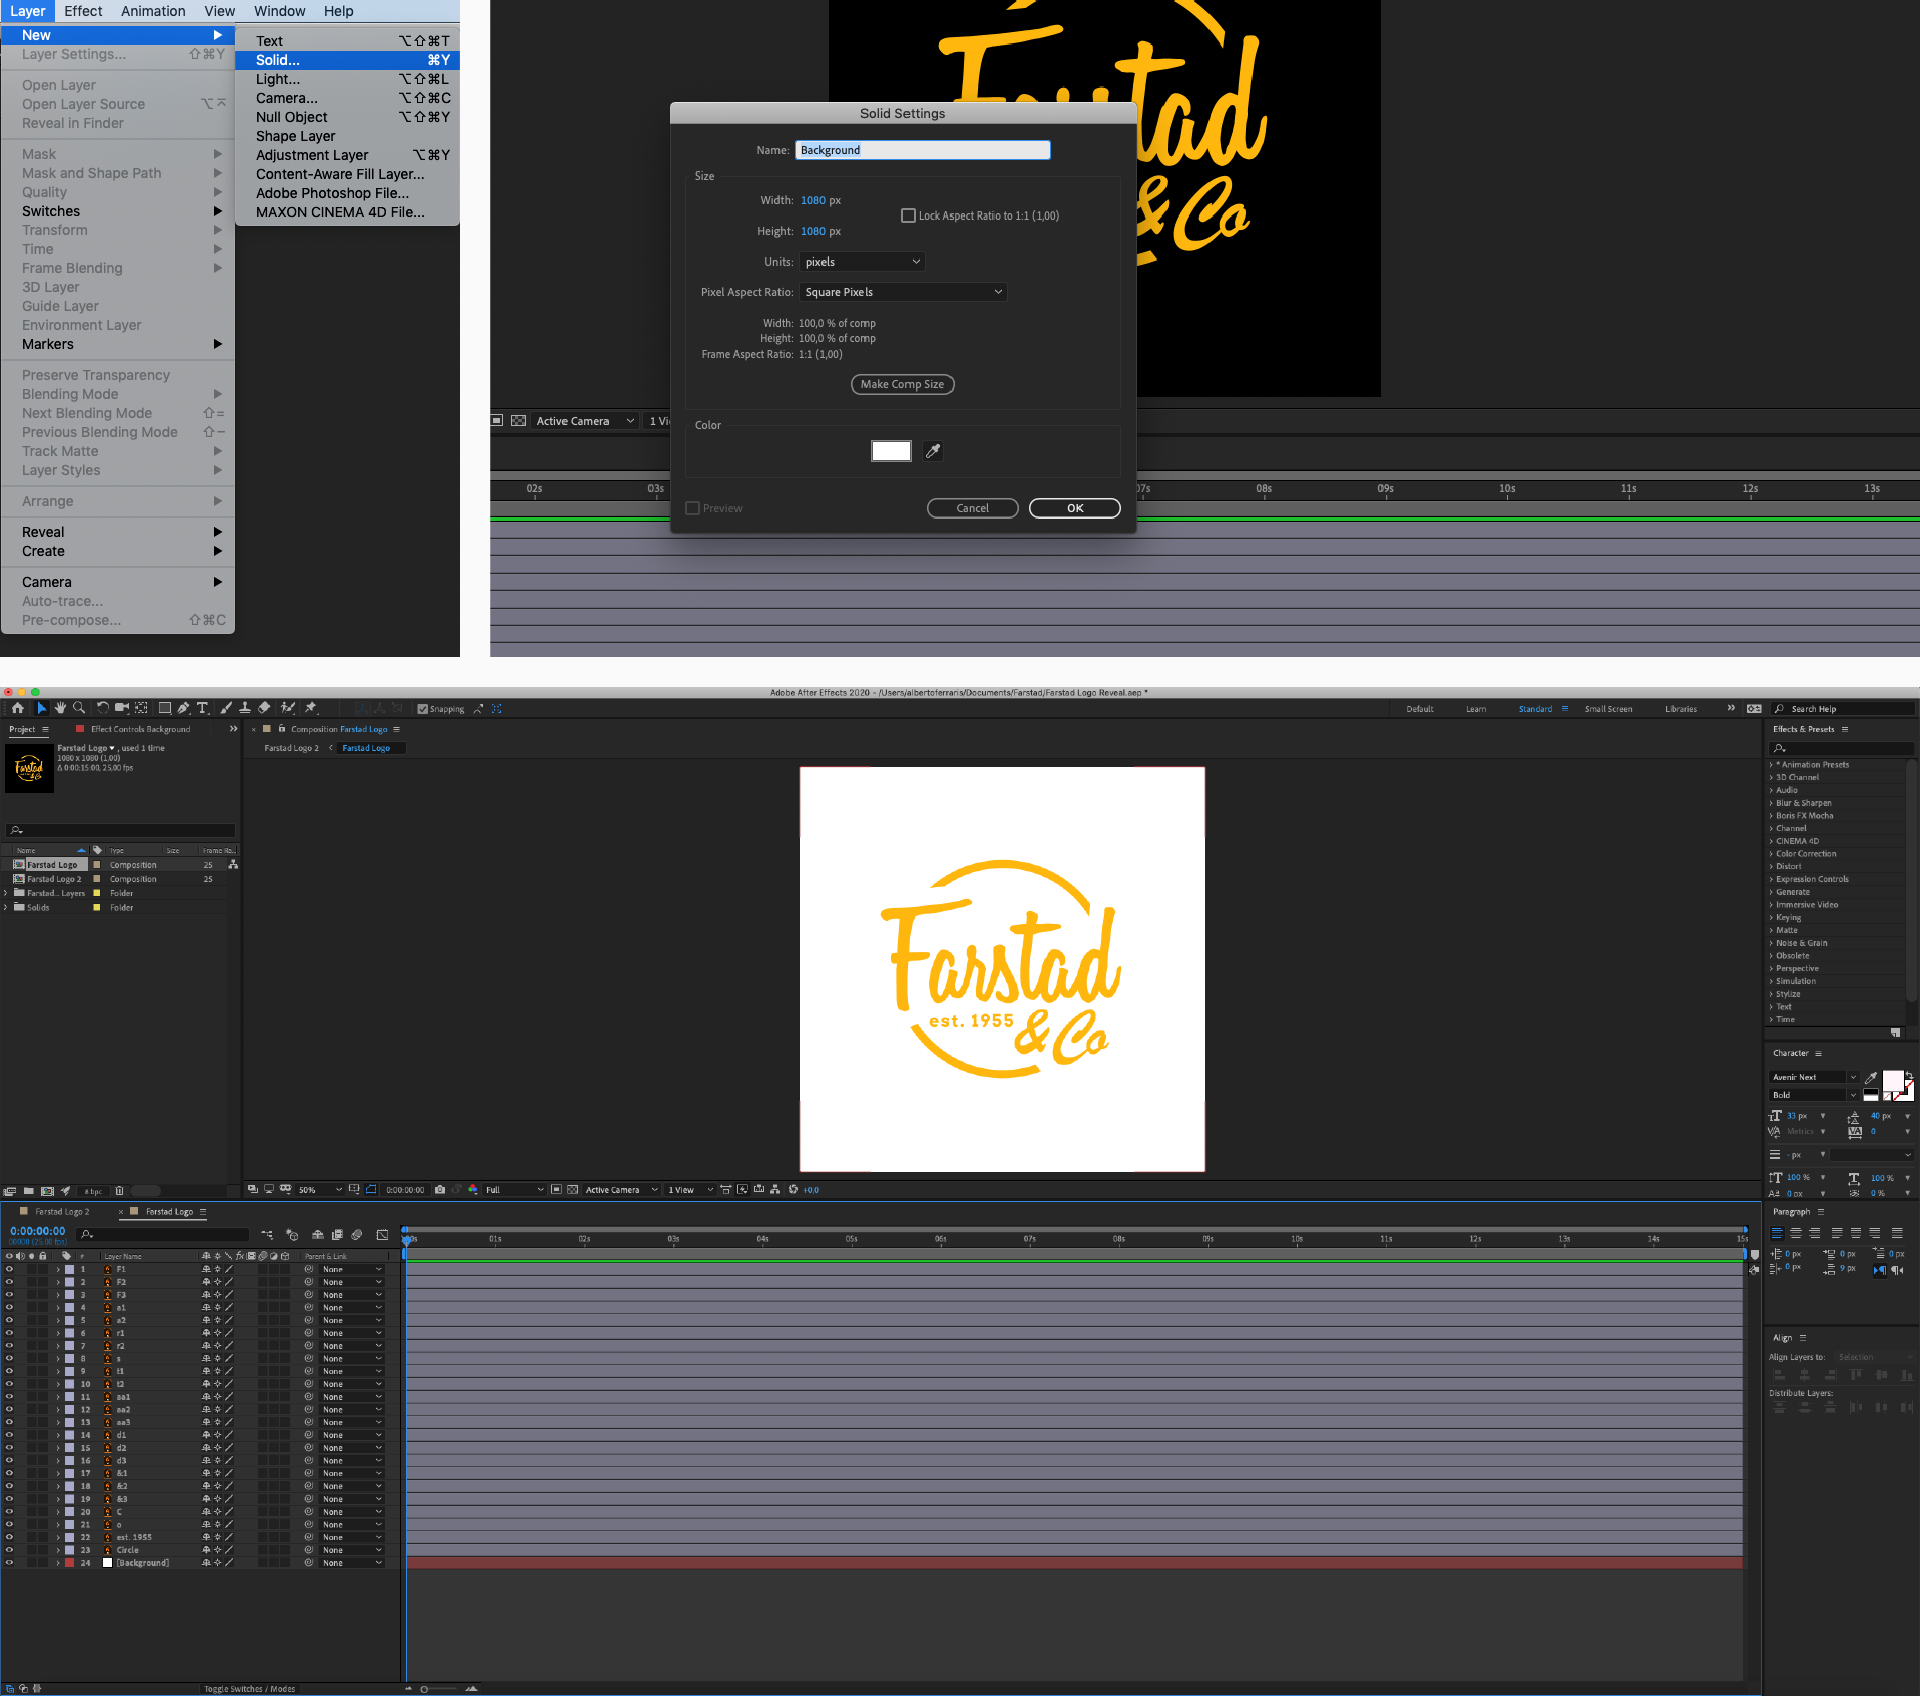The width and height of the screenshot is (1920, 1696).
Task: Select the Zoom magnifier tool
Action: [x=79, y=708]
